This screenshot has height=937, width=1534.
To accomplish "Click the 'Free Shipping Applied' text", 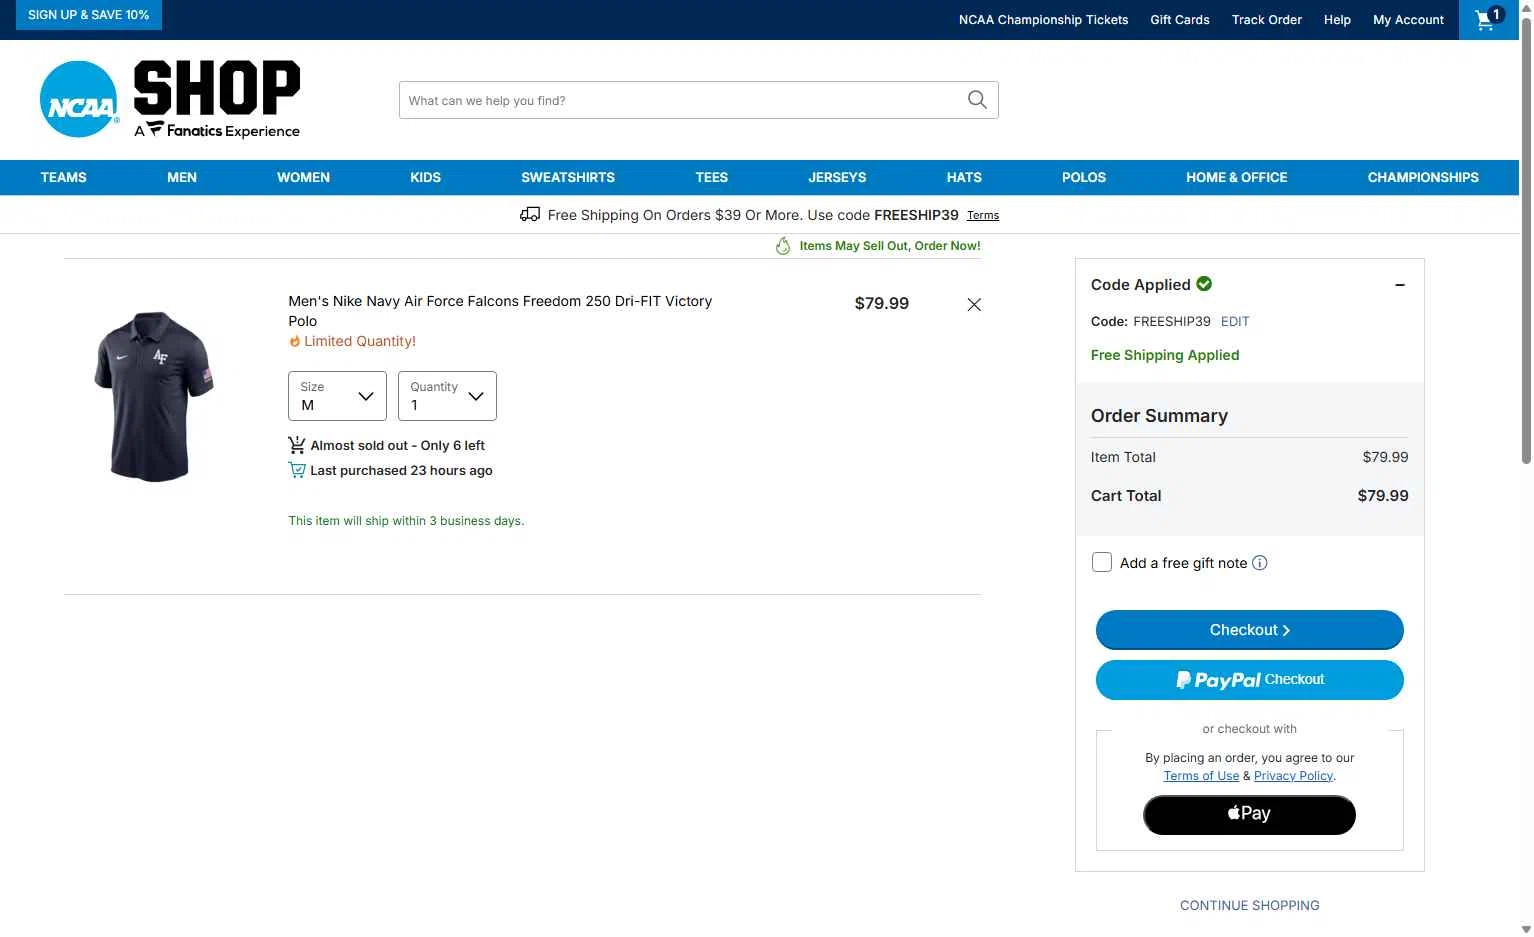I will coord(1165,355).
